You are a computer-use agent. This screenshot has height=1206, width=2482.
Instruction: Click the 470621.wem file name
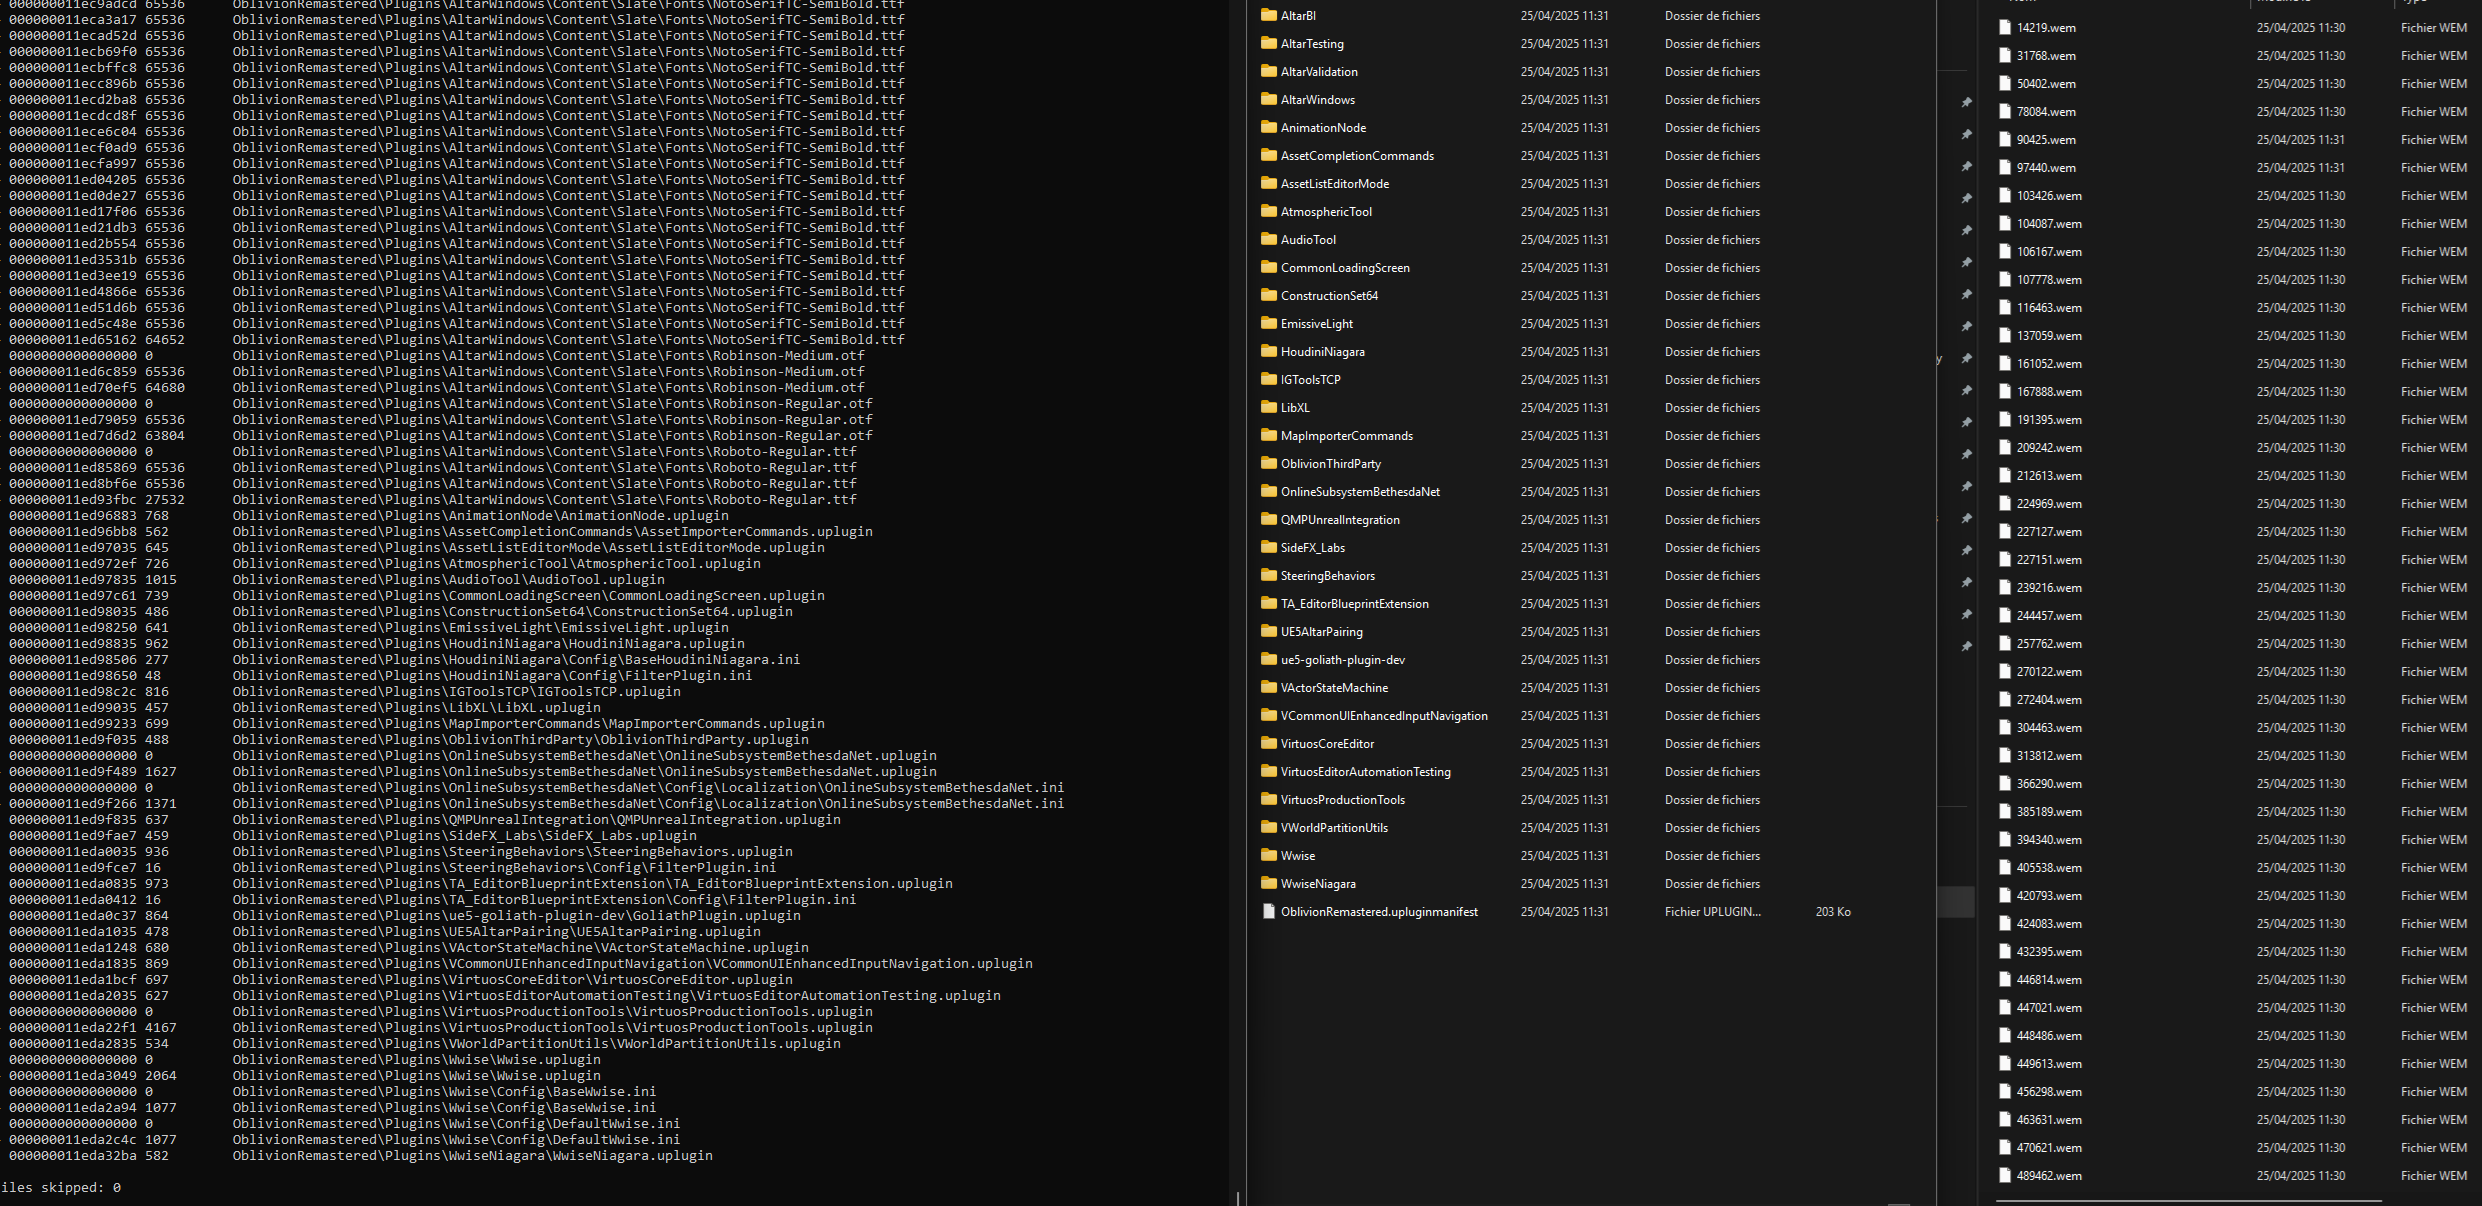click(x=2049, y=1148)
